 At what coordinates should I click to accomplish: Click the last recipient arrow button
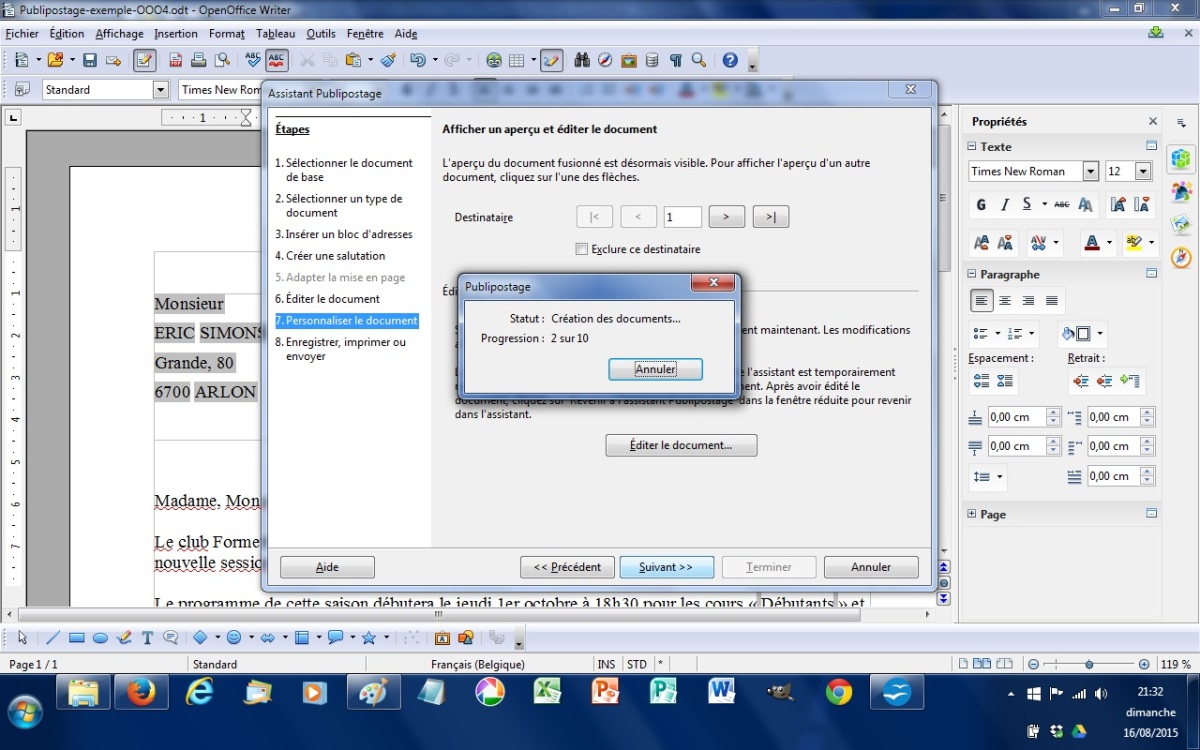pos(771,216)
